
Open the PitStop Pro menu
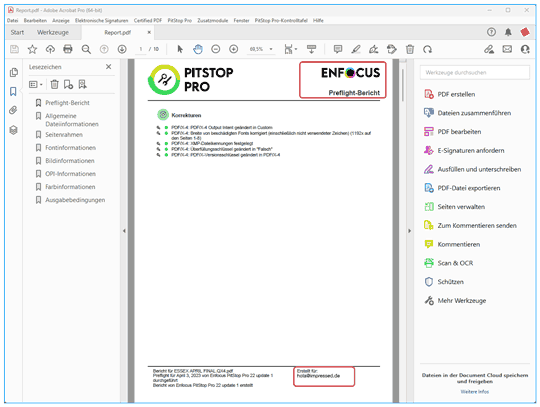click(x=179, y=20)
